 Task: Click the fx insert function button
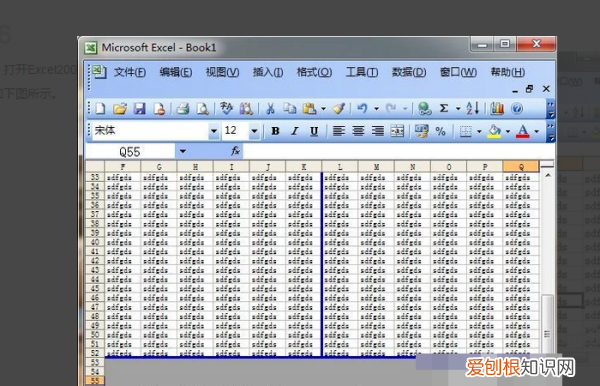tap(235, 151)
